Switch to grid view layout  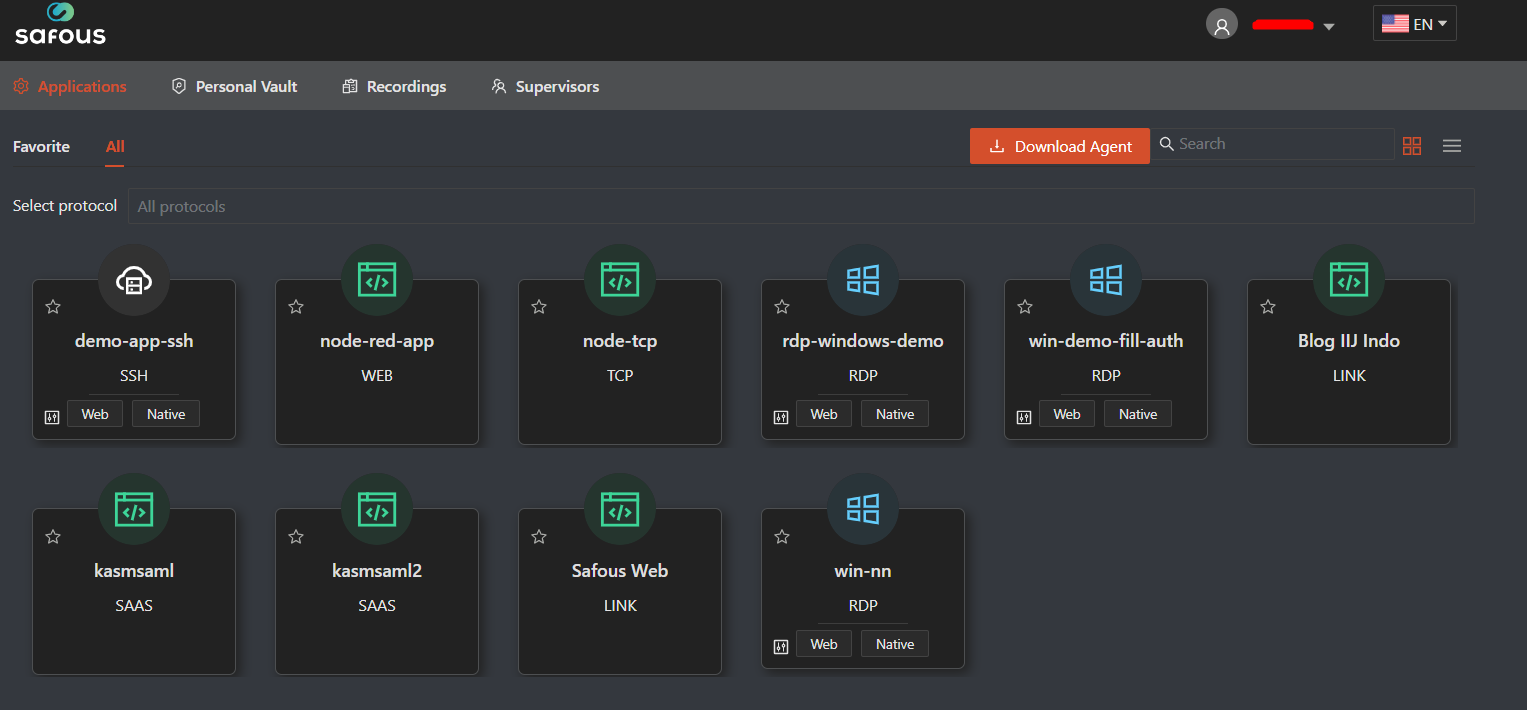[x=1412, y=146]
